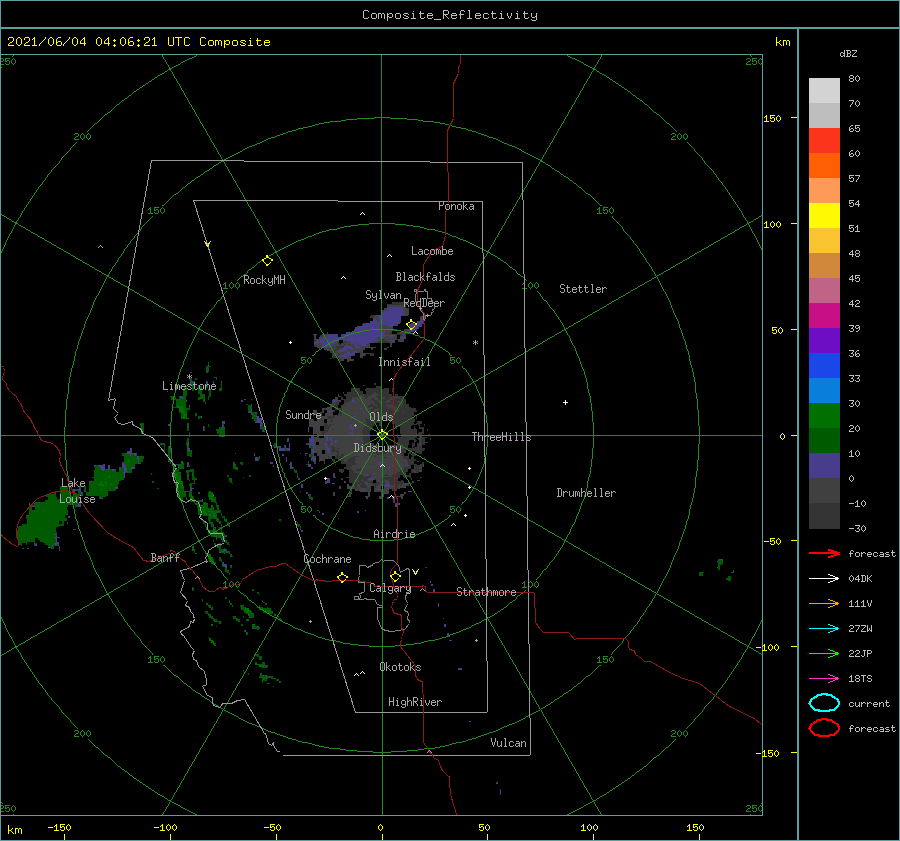Click the red forecast ellipse icon
Screen dimensions: 900x841
point(824,728)
